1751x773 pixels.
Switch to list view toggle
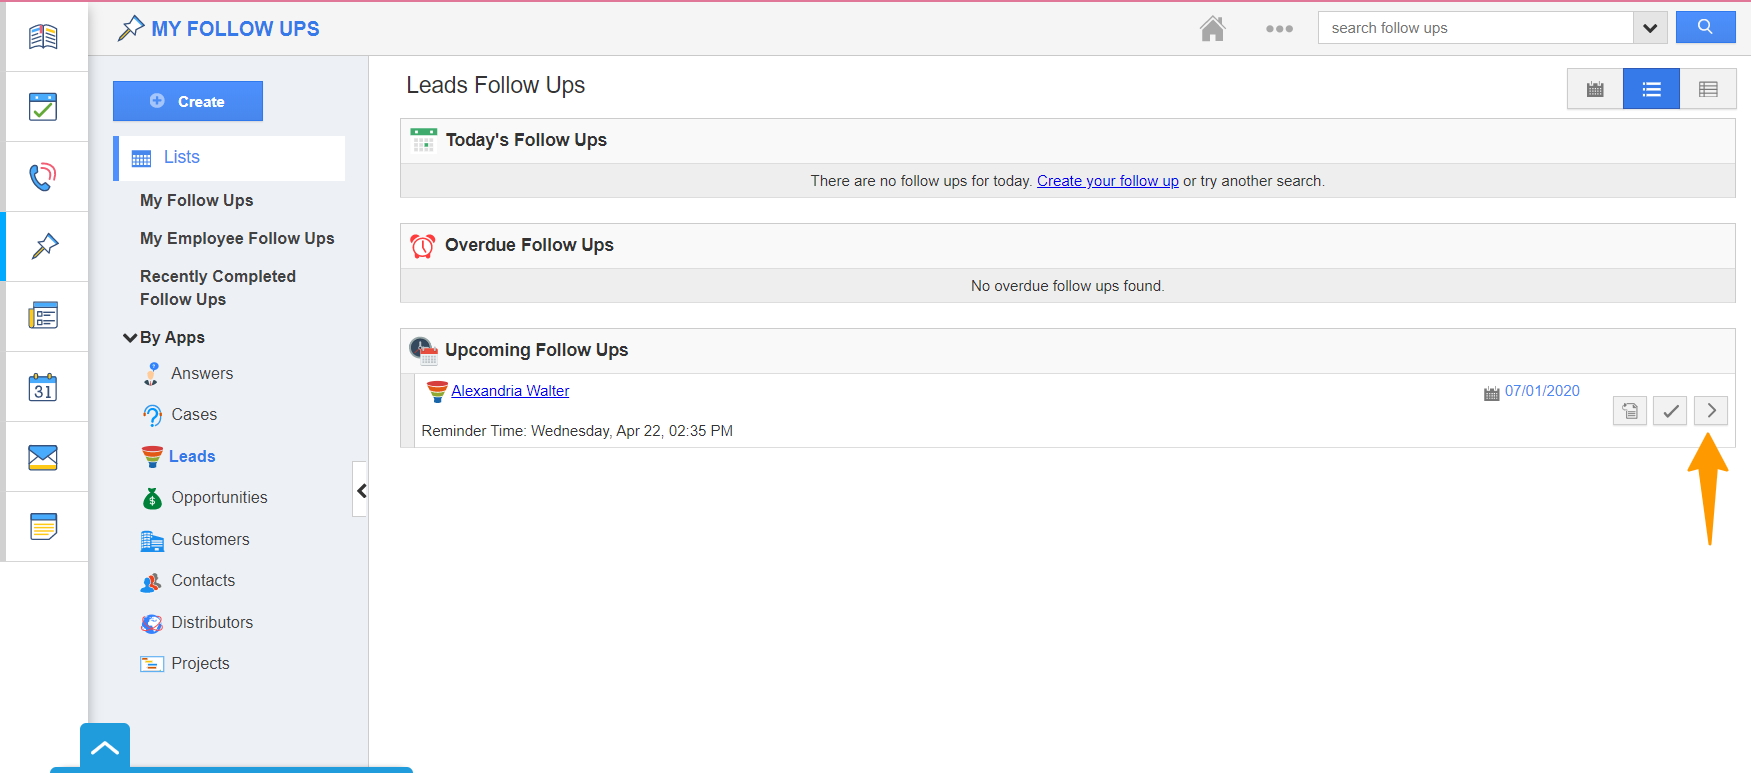click(1651, 90)
